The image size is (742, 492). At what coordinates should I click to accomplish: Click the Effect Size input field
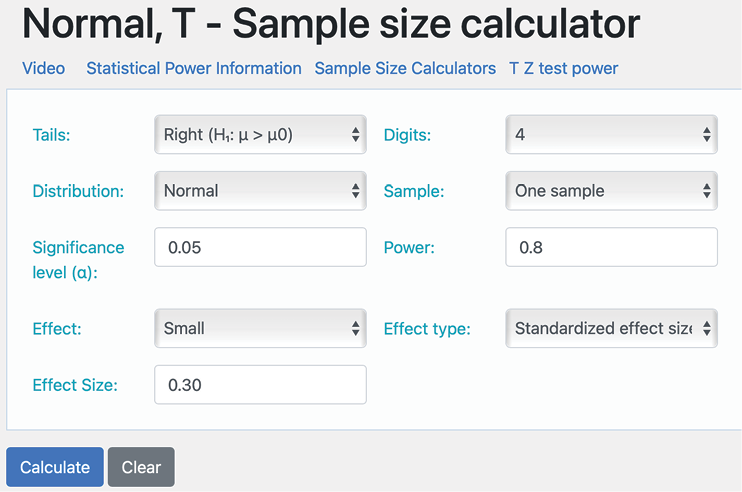click(260, 384)
